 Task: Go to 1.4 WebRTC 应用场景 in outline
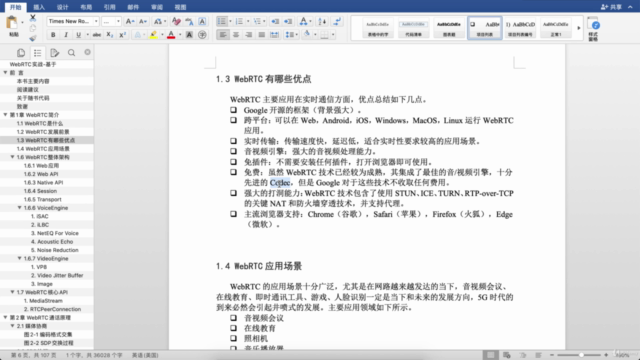(43, 149)
